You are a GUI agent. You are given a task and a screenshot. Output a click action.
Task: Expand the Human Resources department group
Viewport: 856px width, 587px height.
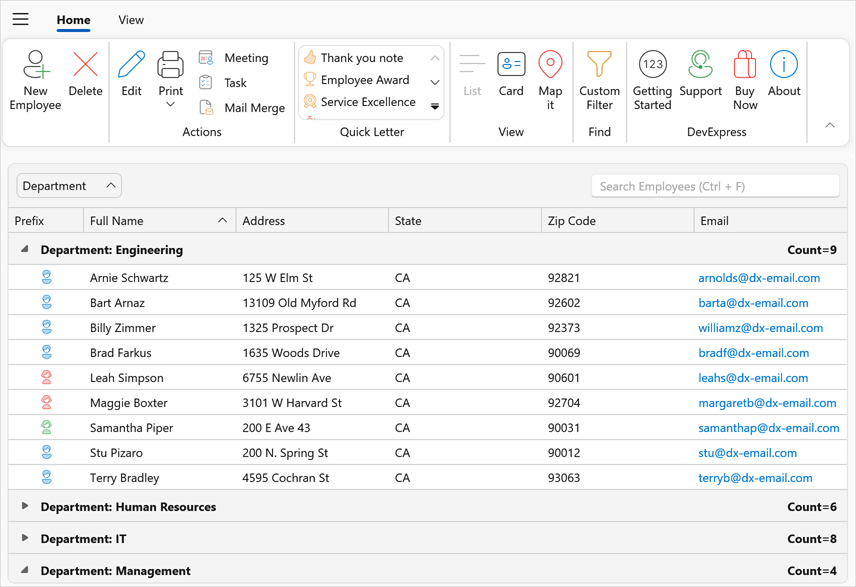tap(25, 506)
